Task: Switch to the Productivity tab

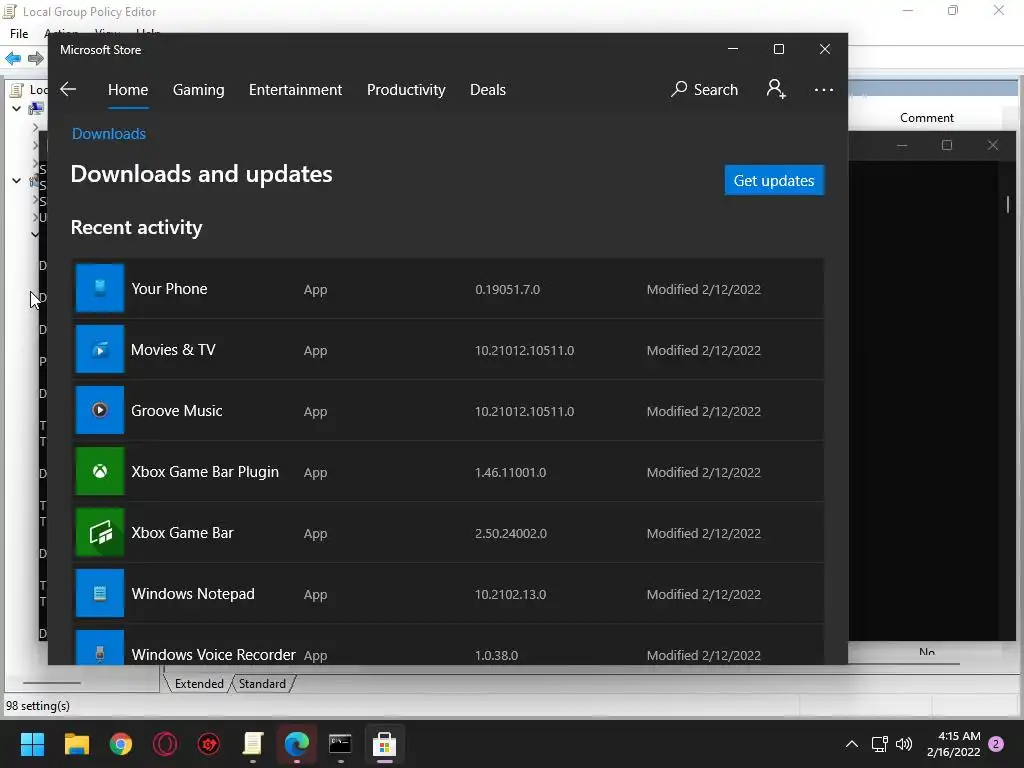Action: pos(406,89)
